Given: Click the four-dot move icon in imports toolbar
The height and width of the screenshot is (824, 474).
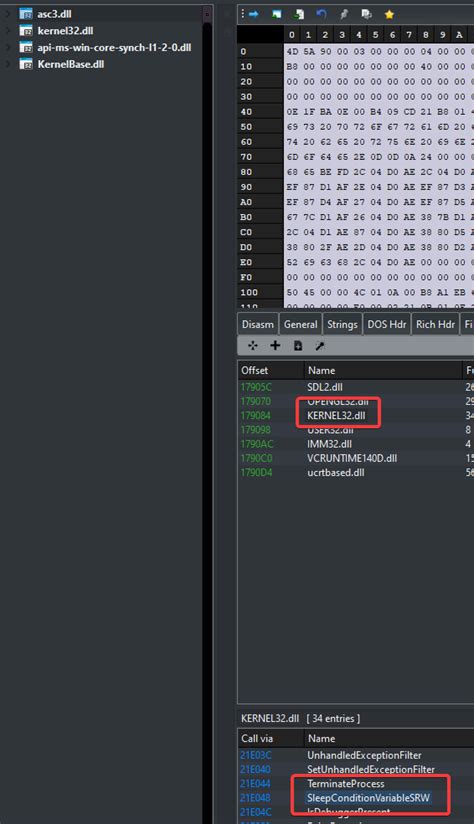Looking at the screenshot, I should pos(253,345).
